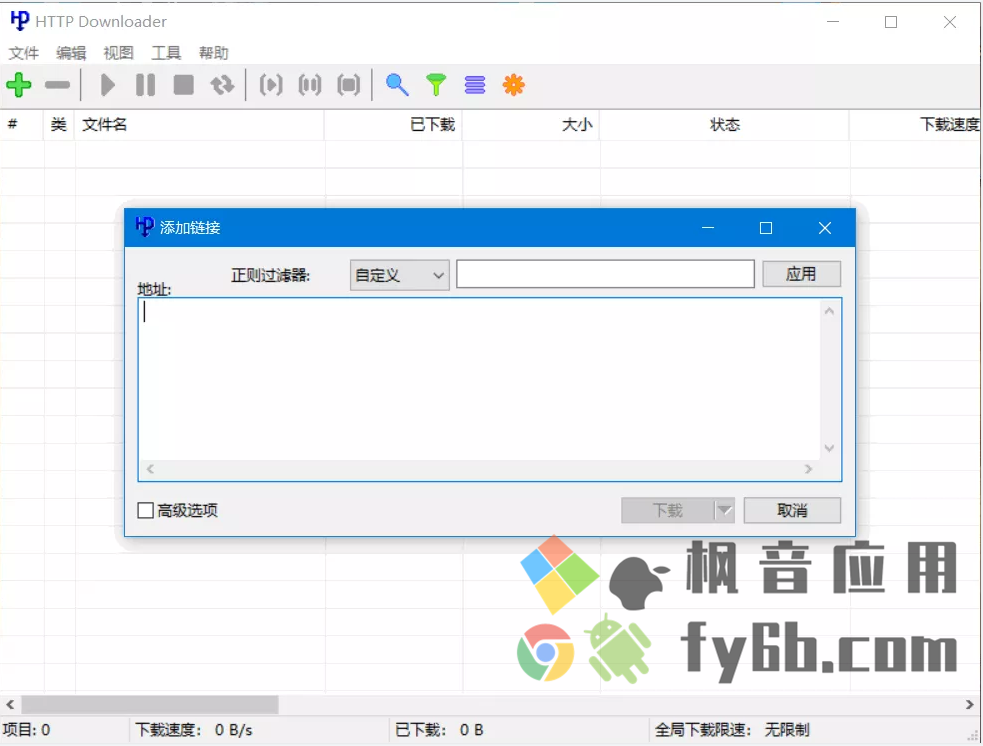
Task: Sort by the 类 column header
Action: pyautogui.click(x=59, y=125)
